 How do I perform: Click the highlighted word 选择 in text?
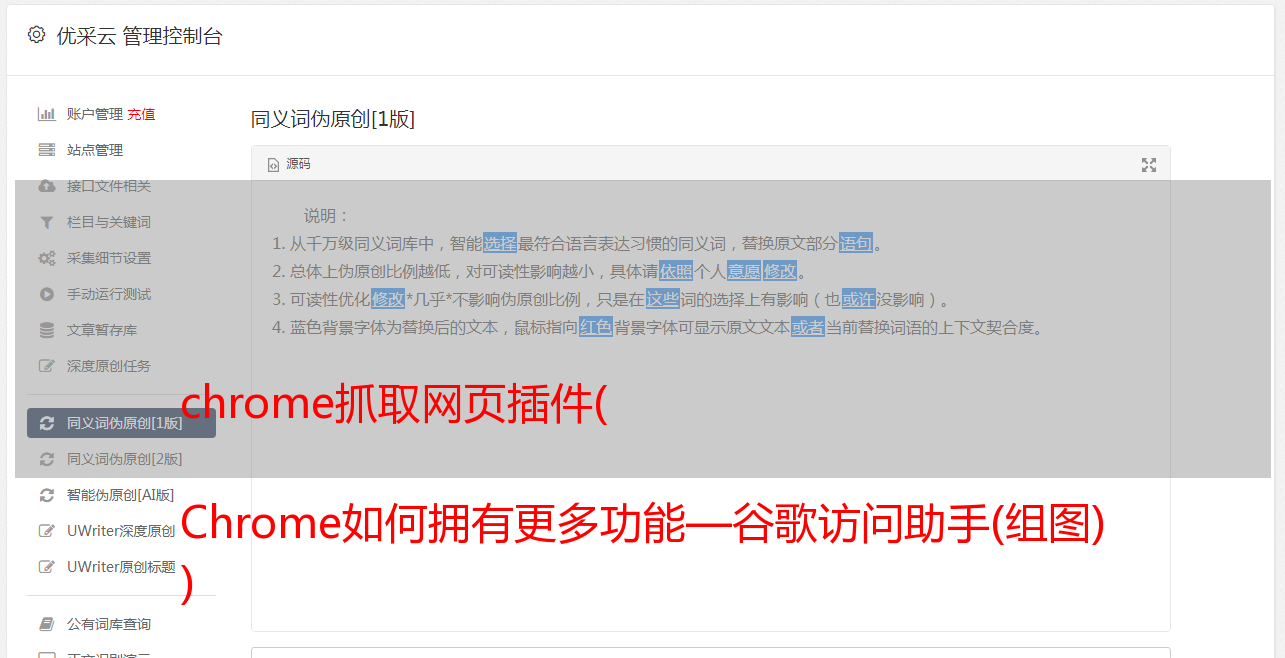(x=500, y=243)
